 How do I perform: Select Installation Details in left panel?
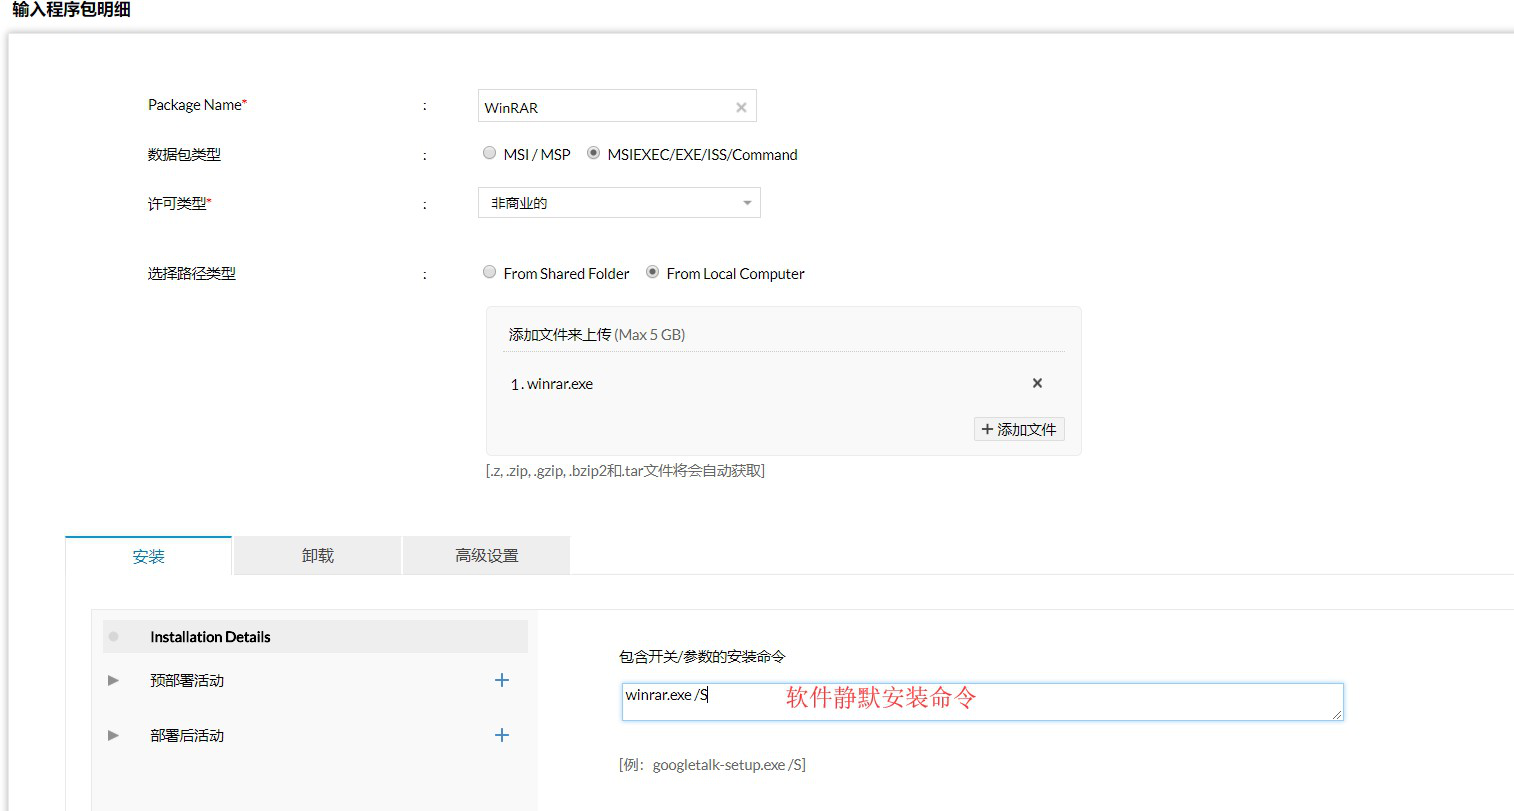[x=315, y=637]
